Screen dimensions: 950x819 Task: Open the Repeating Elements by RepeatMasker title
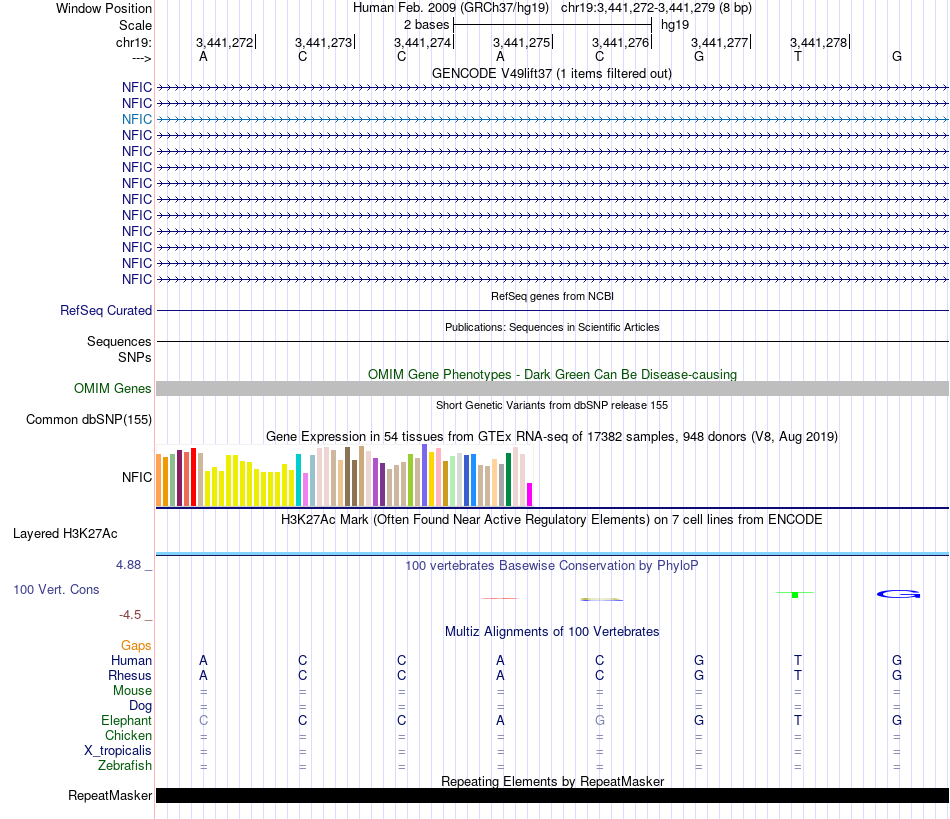[552, 781]
